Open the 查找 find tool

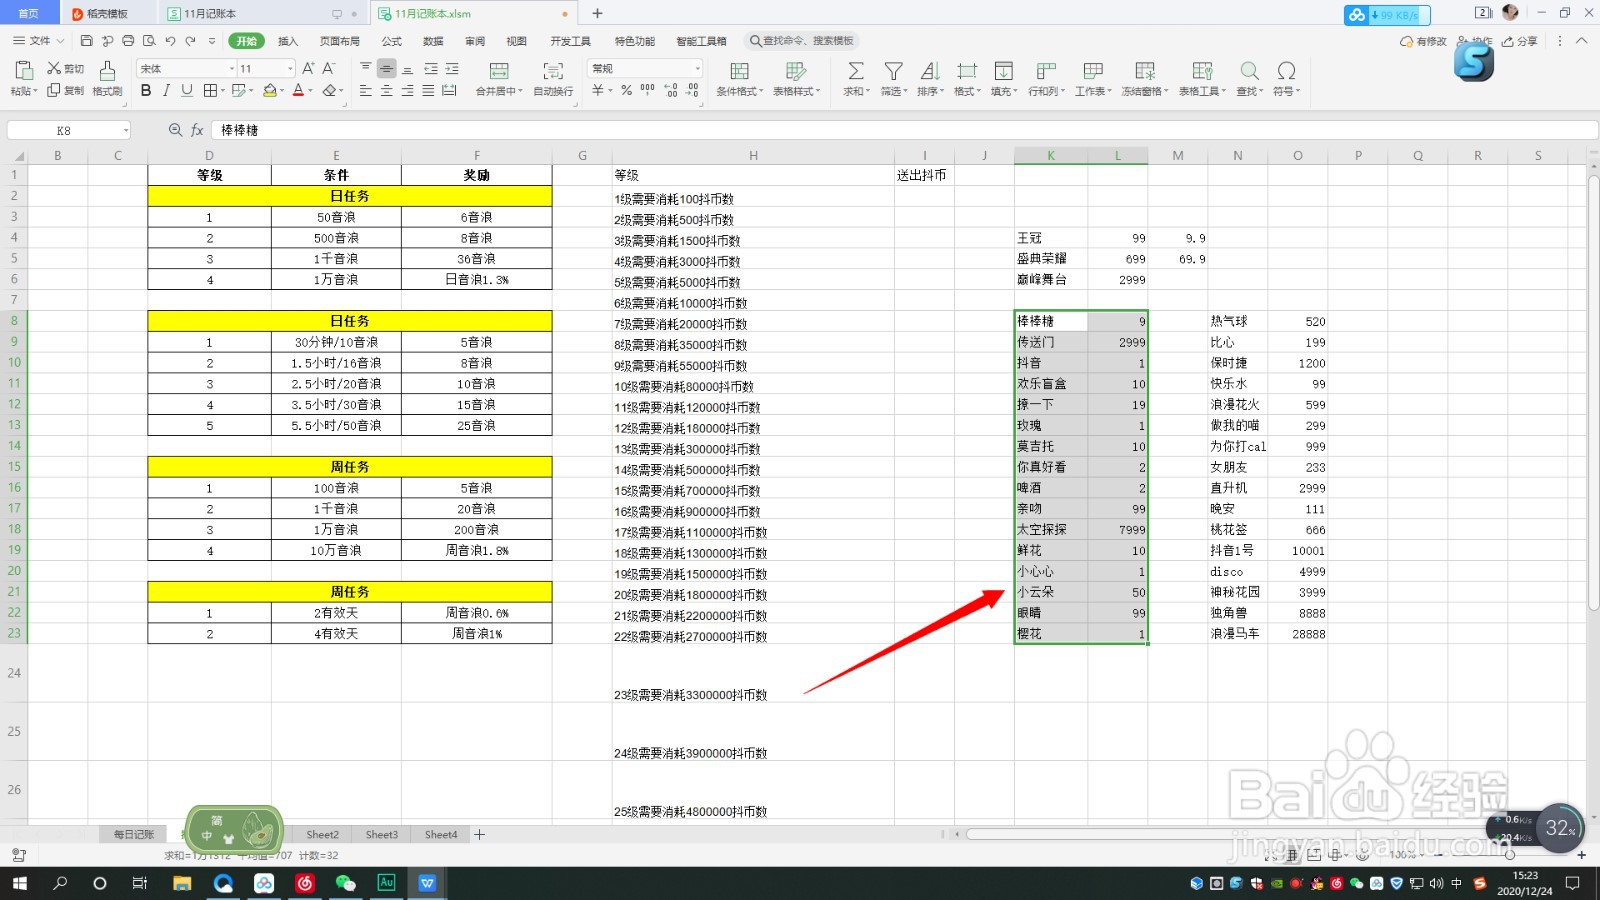pyautogui.click(x=1249, y=78)
